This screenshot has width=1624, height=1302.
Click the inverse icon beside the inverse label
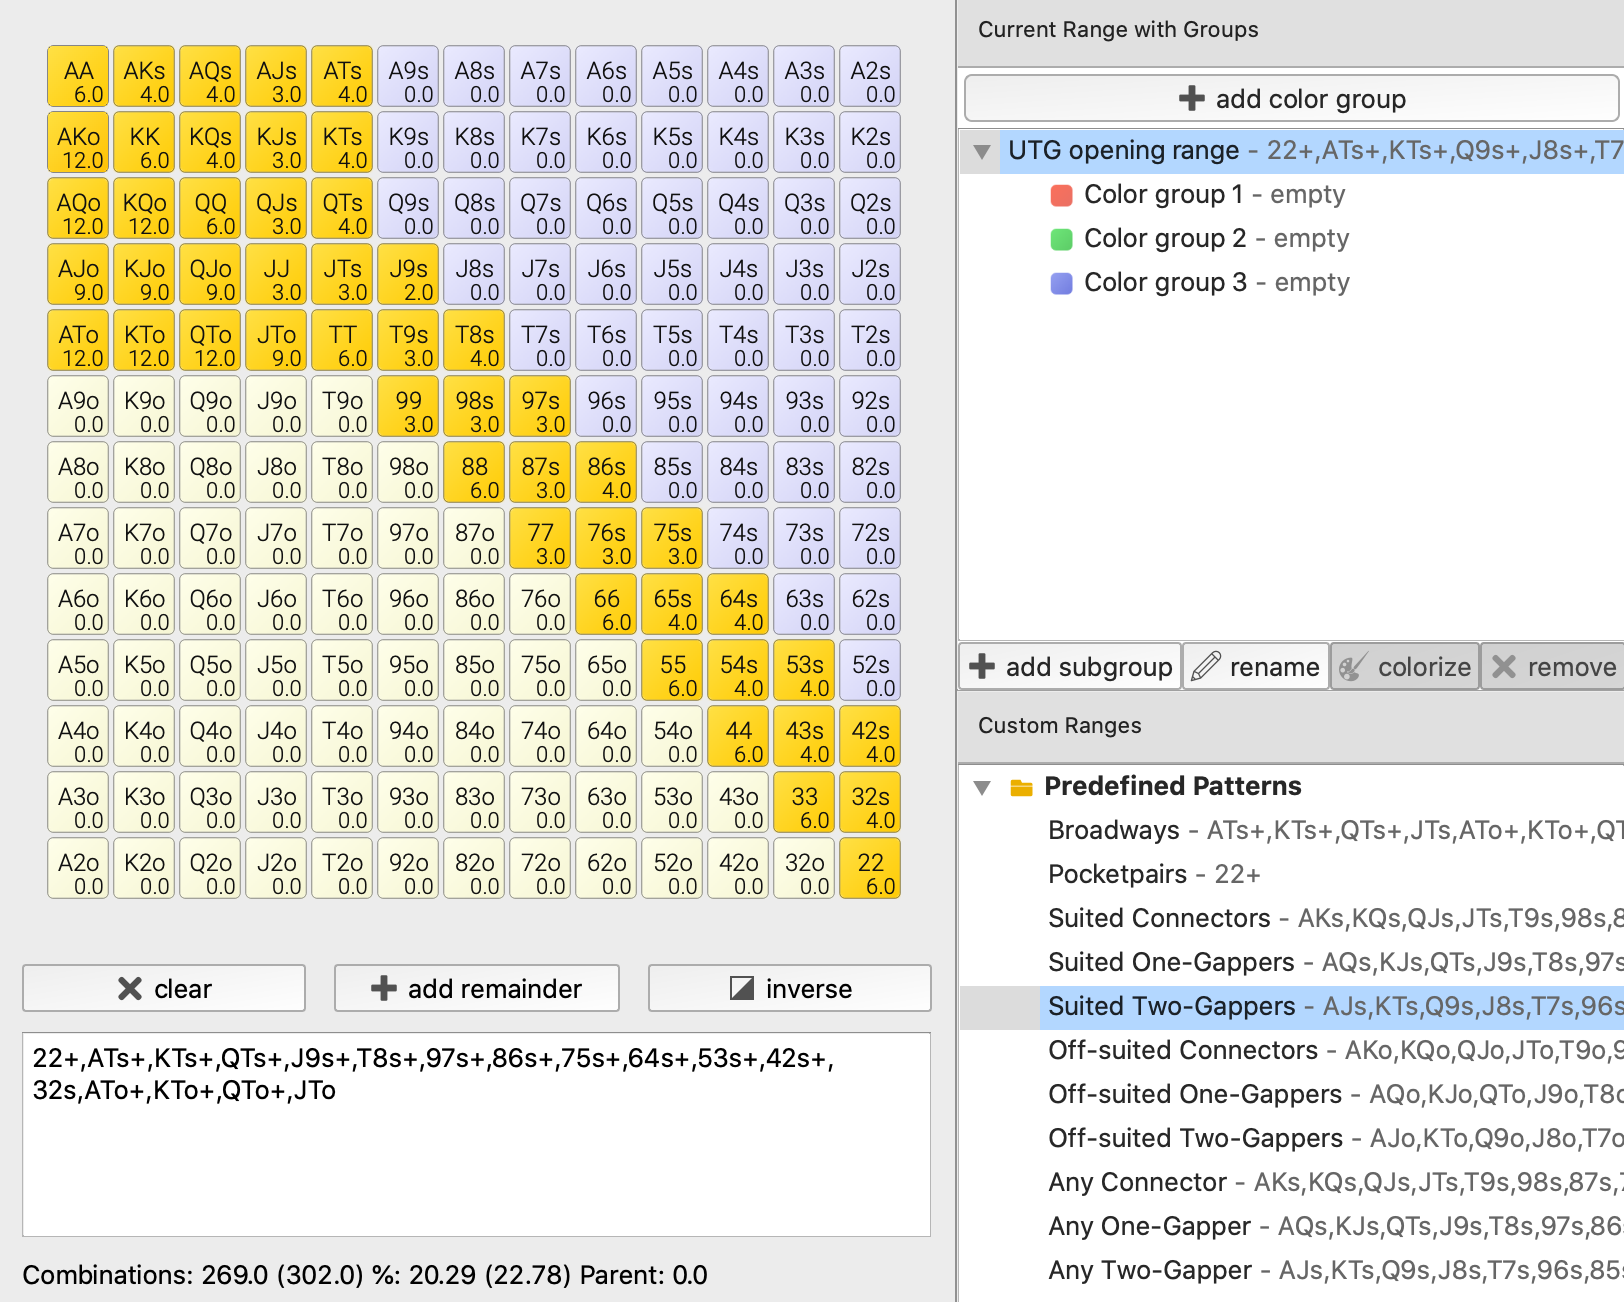(x=742, y=989)
